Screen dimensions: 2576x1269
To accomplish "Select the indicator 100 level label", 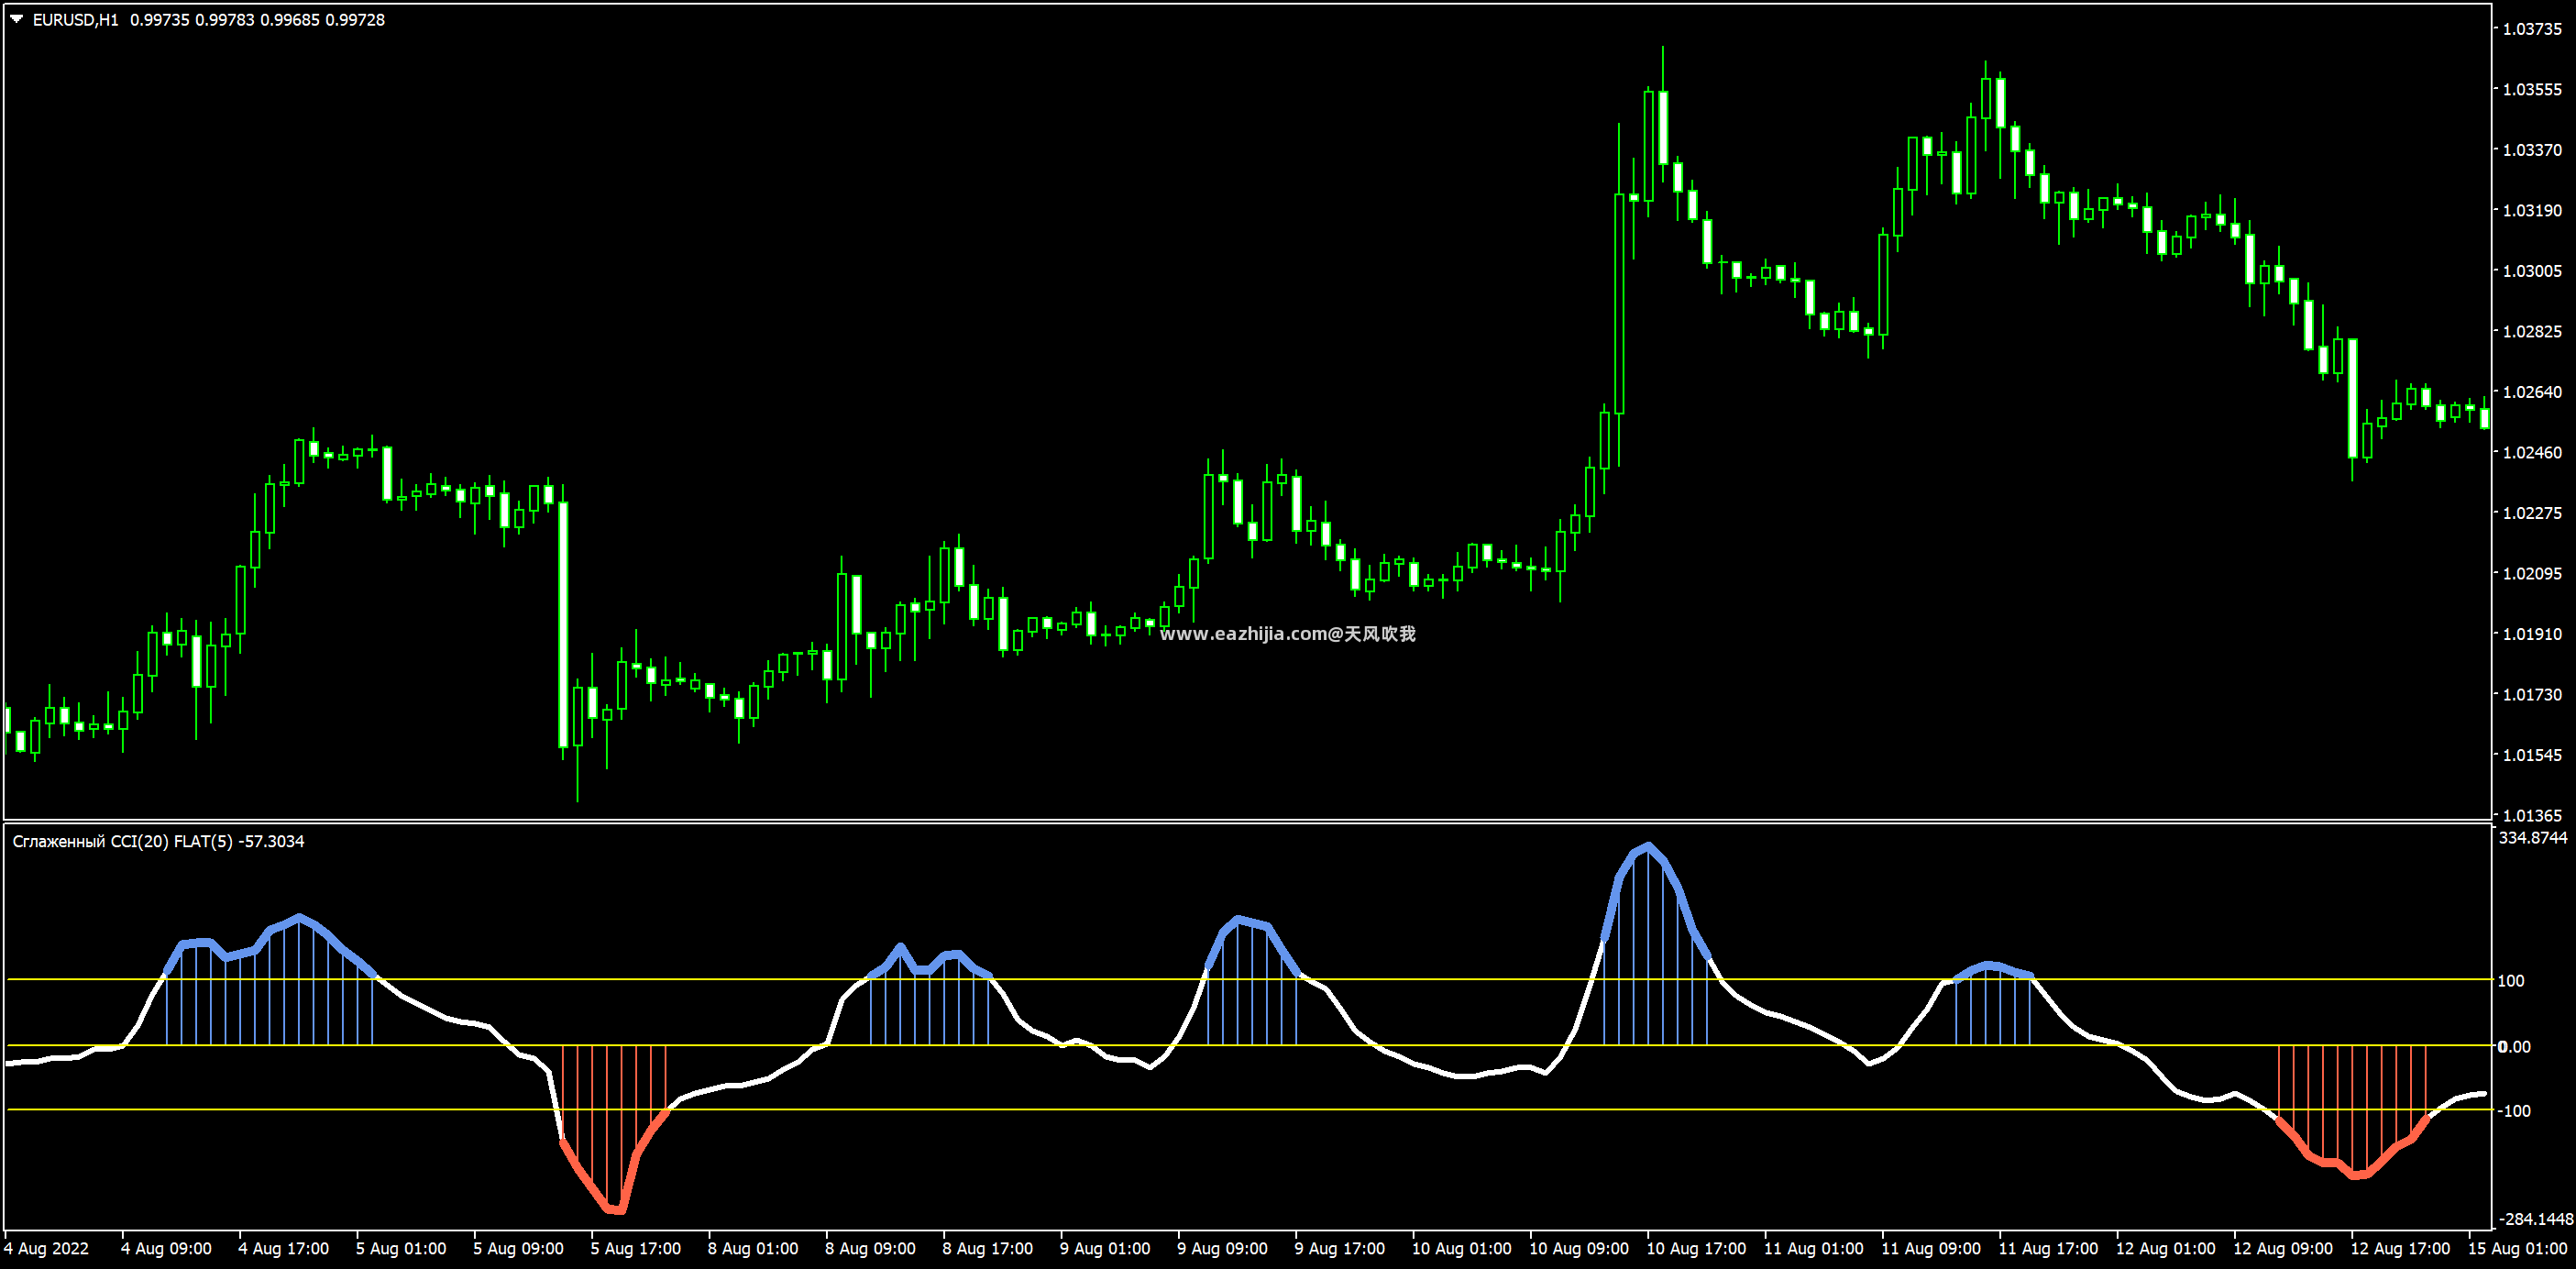I will pyautogui.click(x=2511, y=981).
